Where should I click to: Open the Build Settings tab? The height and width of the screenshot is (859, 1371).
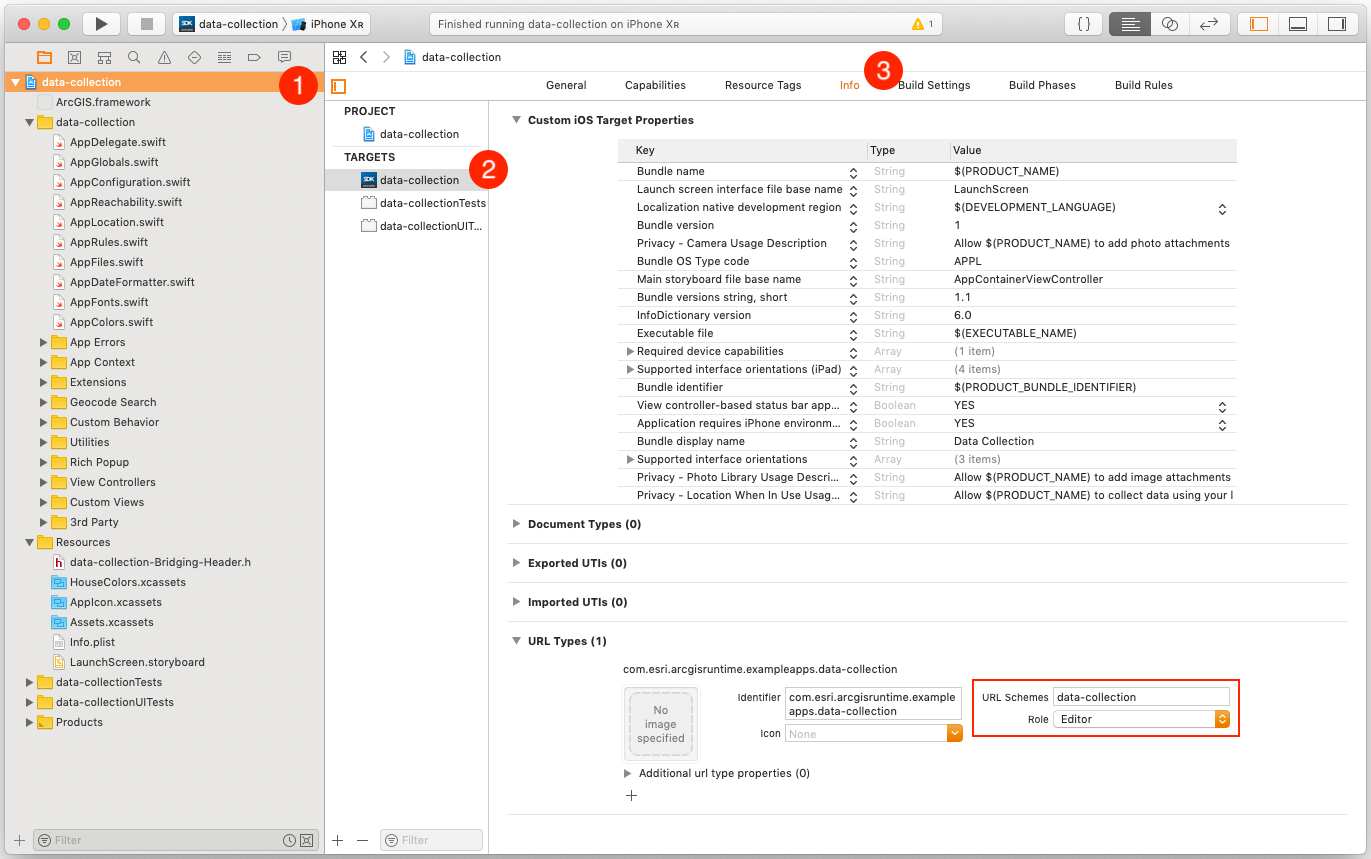tap(934, 85)
